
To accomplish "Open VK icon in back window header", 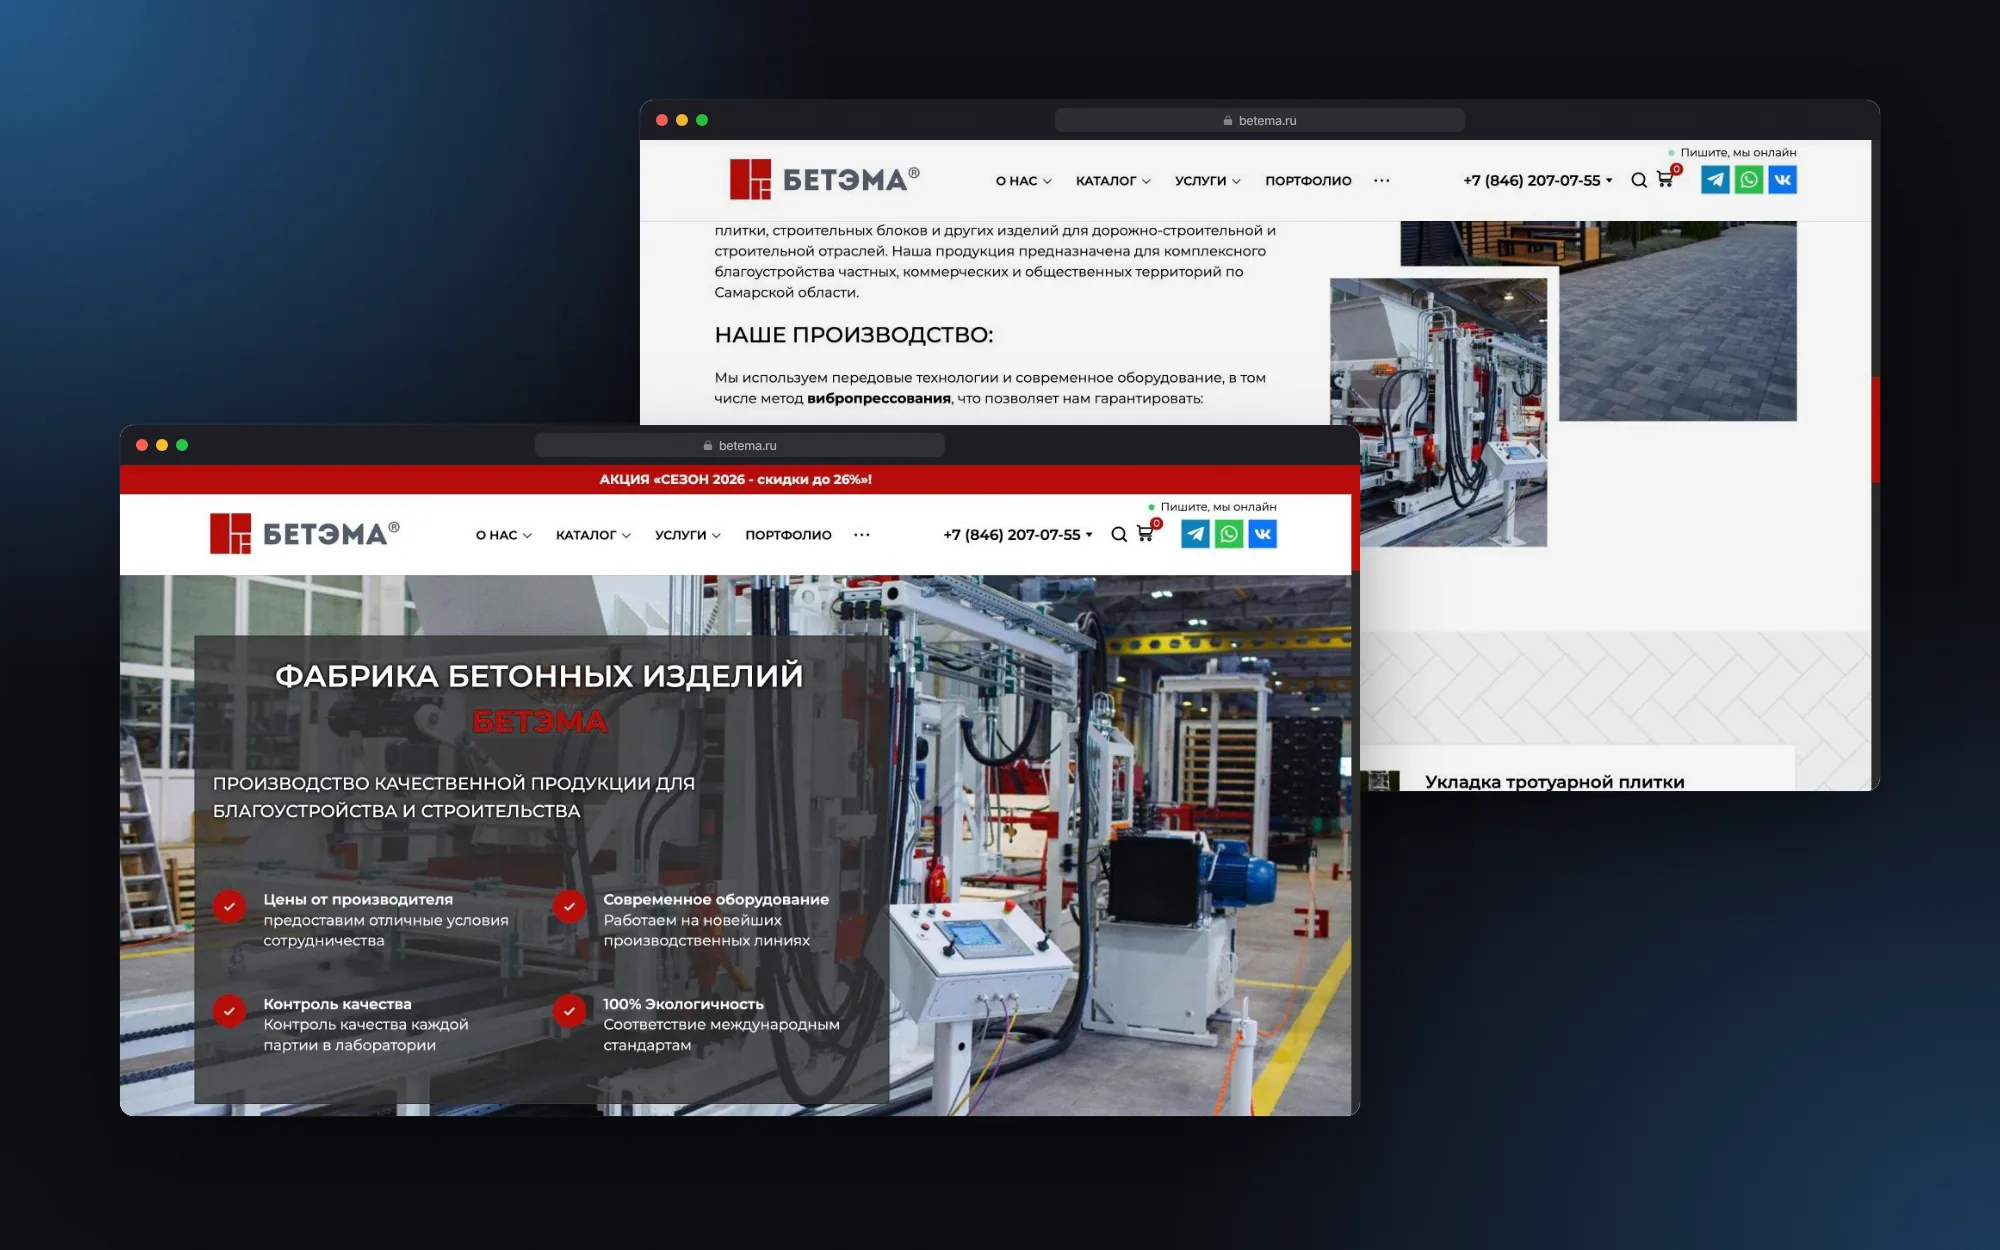I will pos(1783,180).
